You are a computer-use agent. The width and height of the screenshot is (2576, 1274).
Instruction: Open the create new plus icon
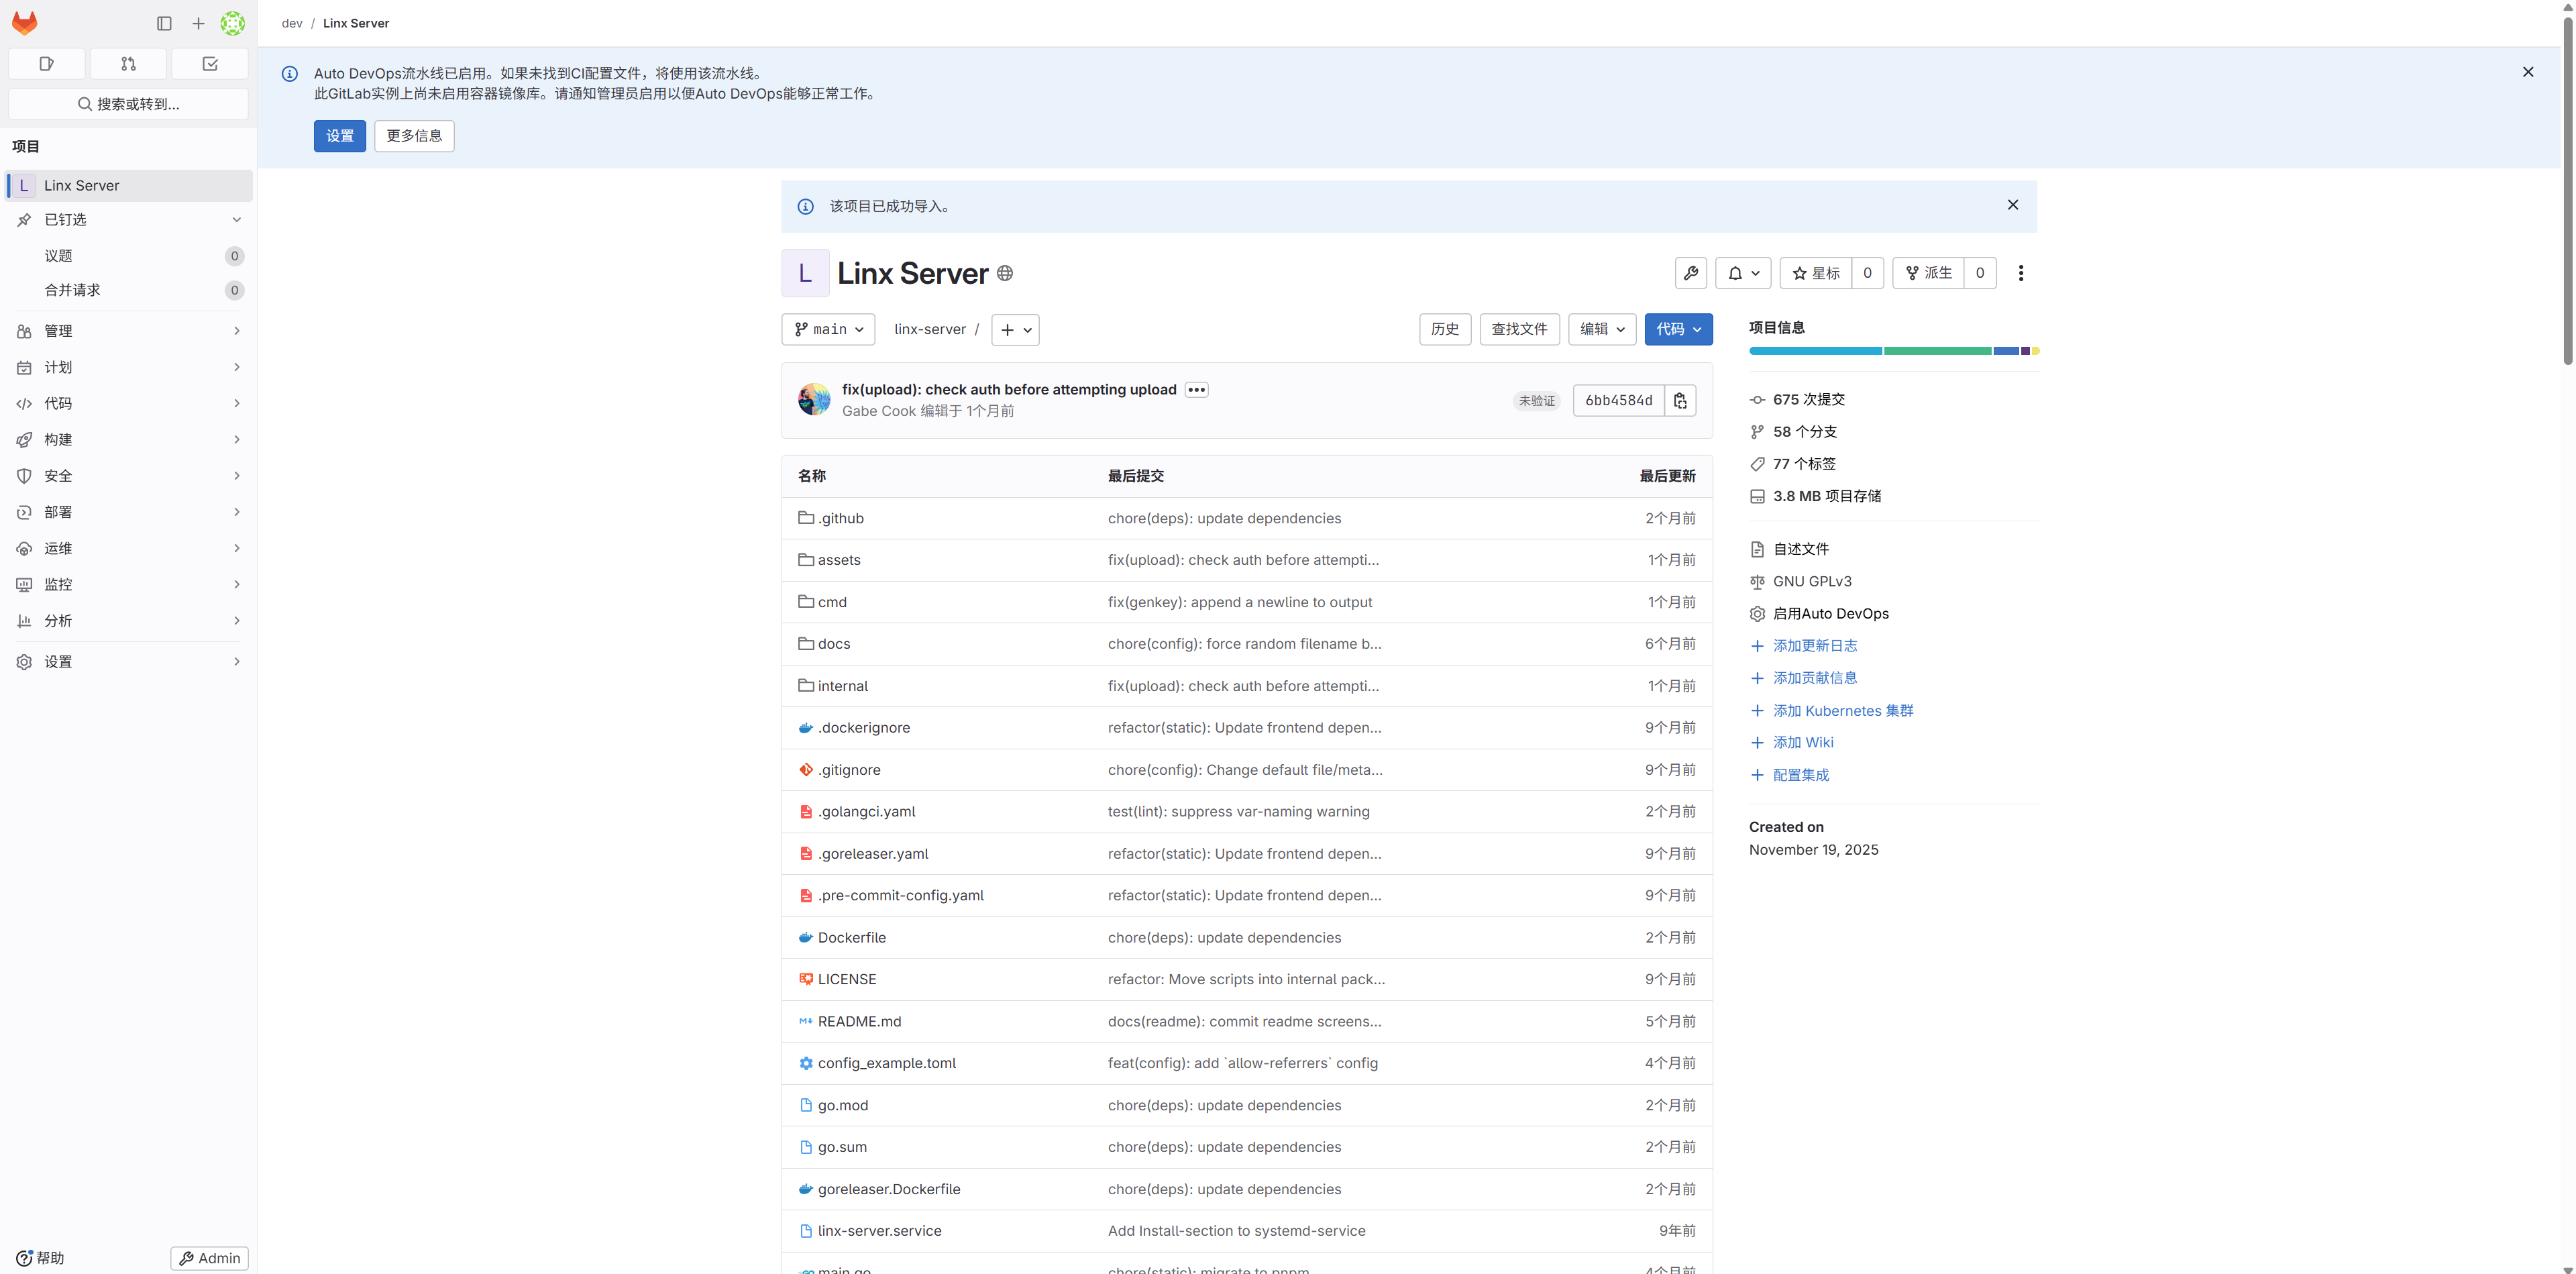coord(198,23)
